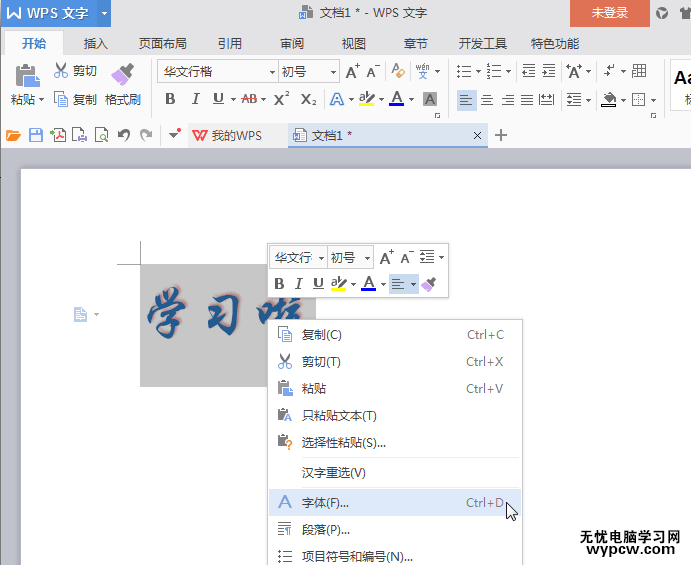This screenshot has height=565, width=691.
Task: Switch to the 插入 ribbon tab
Action: [x=96, y=44]
